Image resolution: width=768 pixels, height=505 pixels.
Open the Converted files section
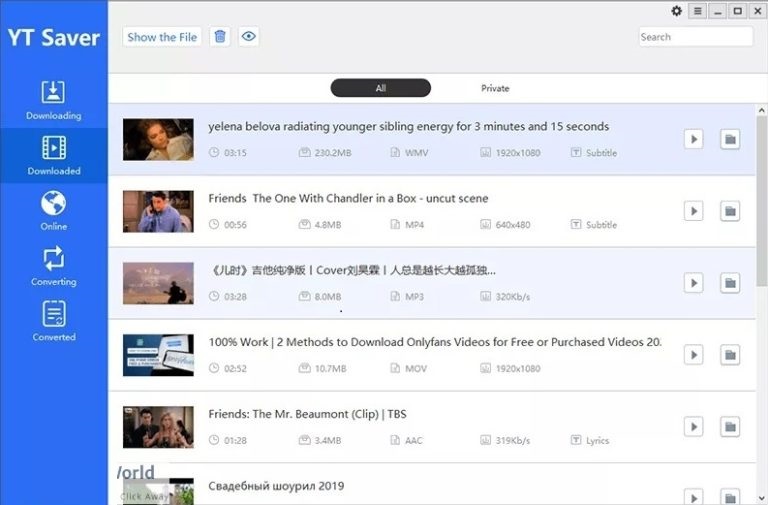click(x=53, y=321)
